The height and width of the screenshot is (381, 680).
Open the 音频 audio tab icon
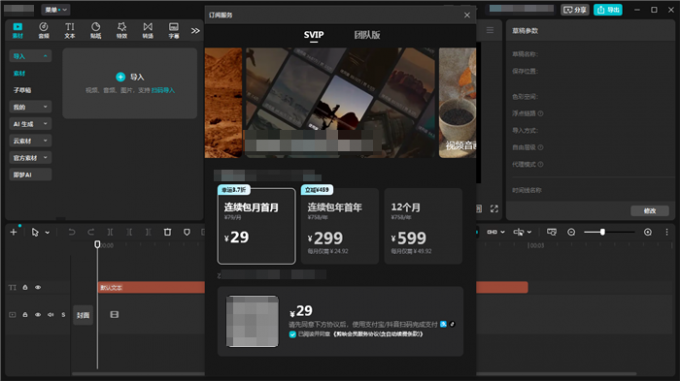44,30
